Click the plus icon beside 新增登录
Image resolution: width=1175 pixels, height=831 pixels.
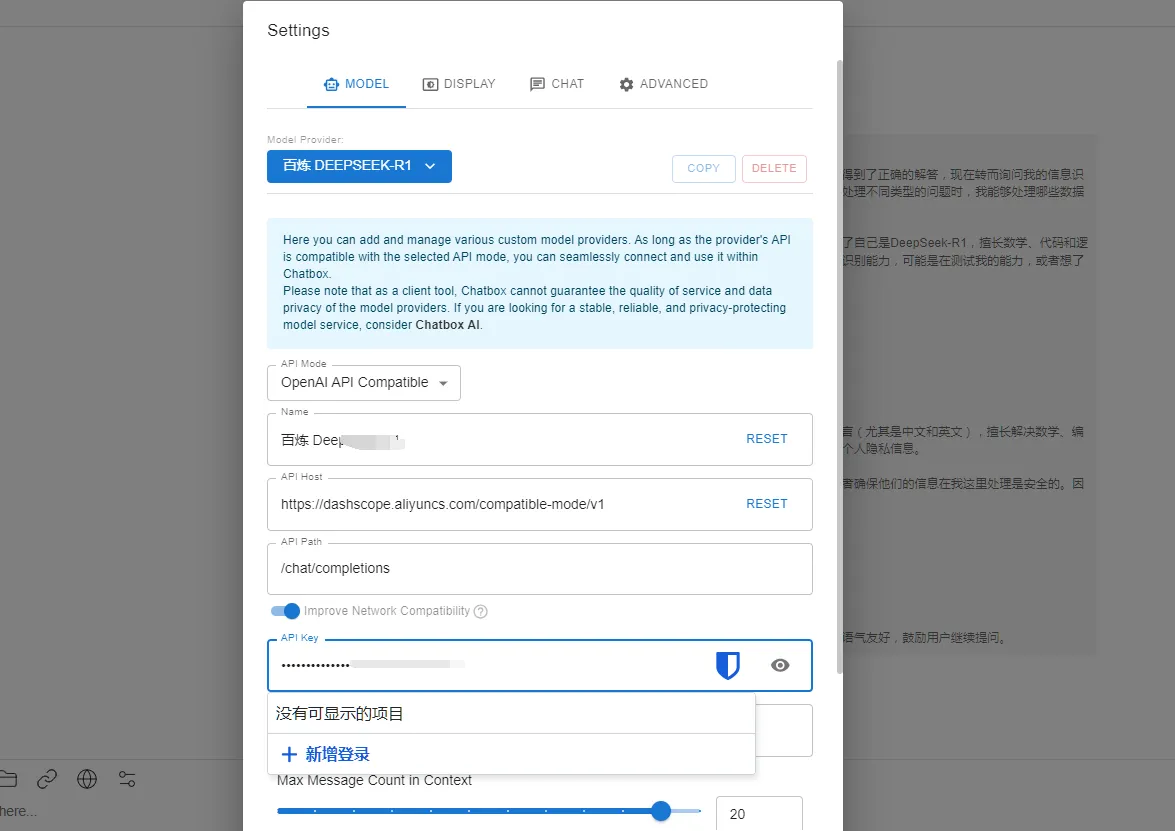(x=289, y=754)
